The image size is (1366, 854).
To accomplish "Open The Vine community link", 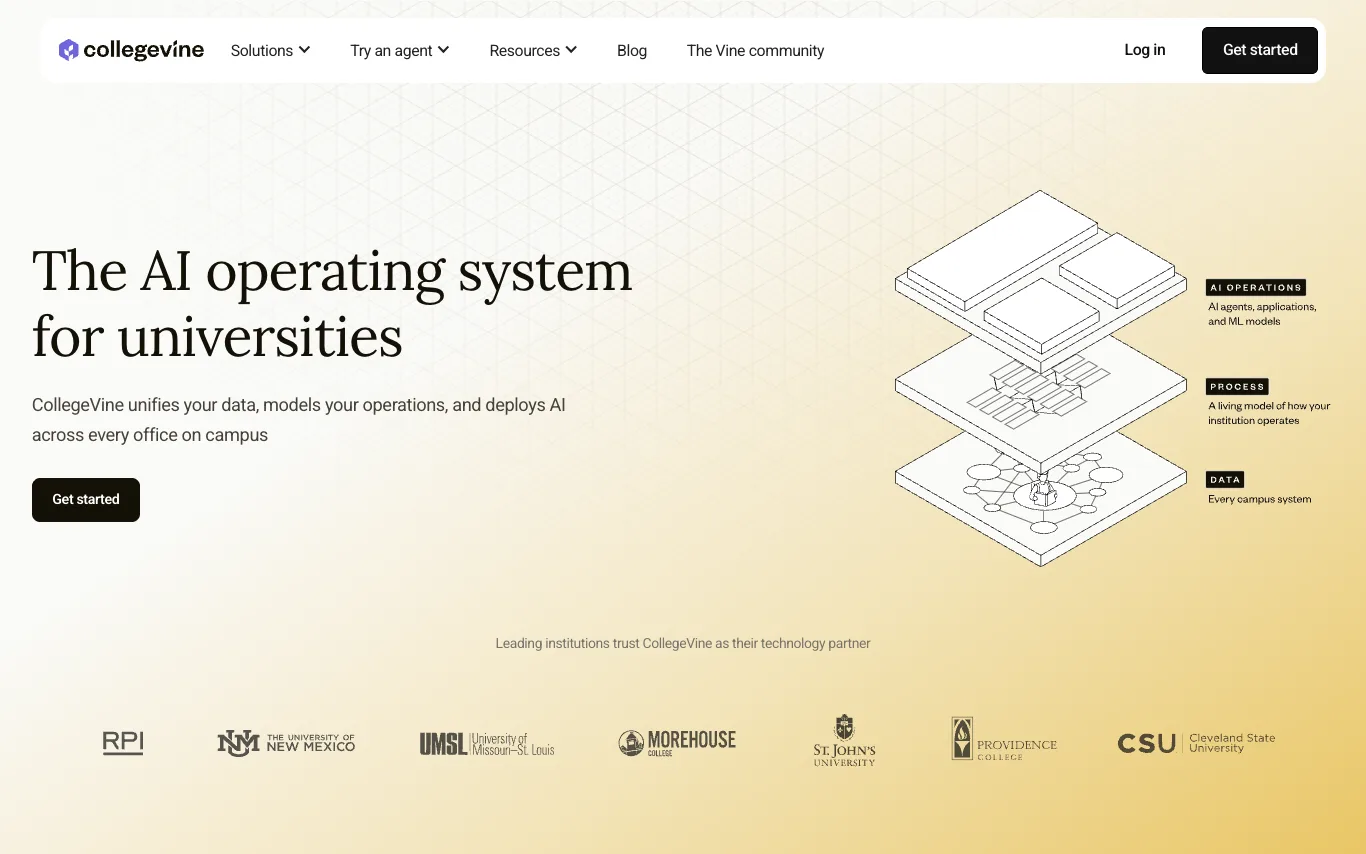I will tap(755, 50).
